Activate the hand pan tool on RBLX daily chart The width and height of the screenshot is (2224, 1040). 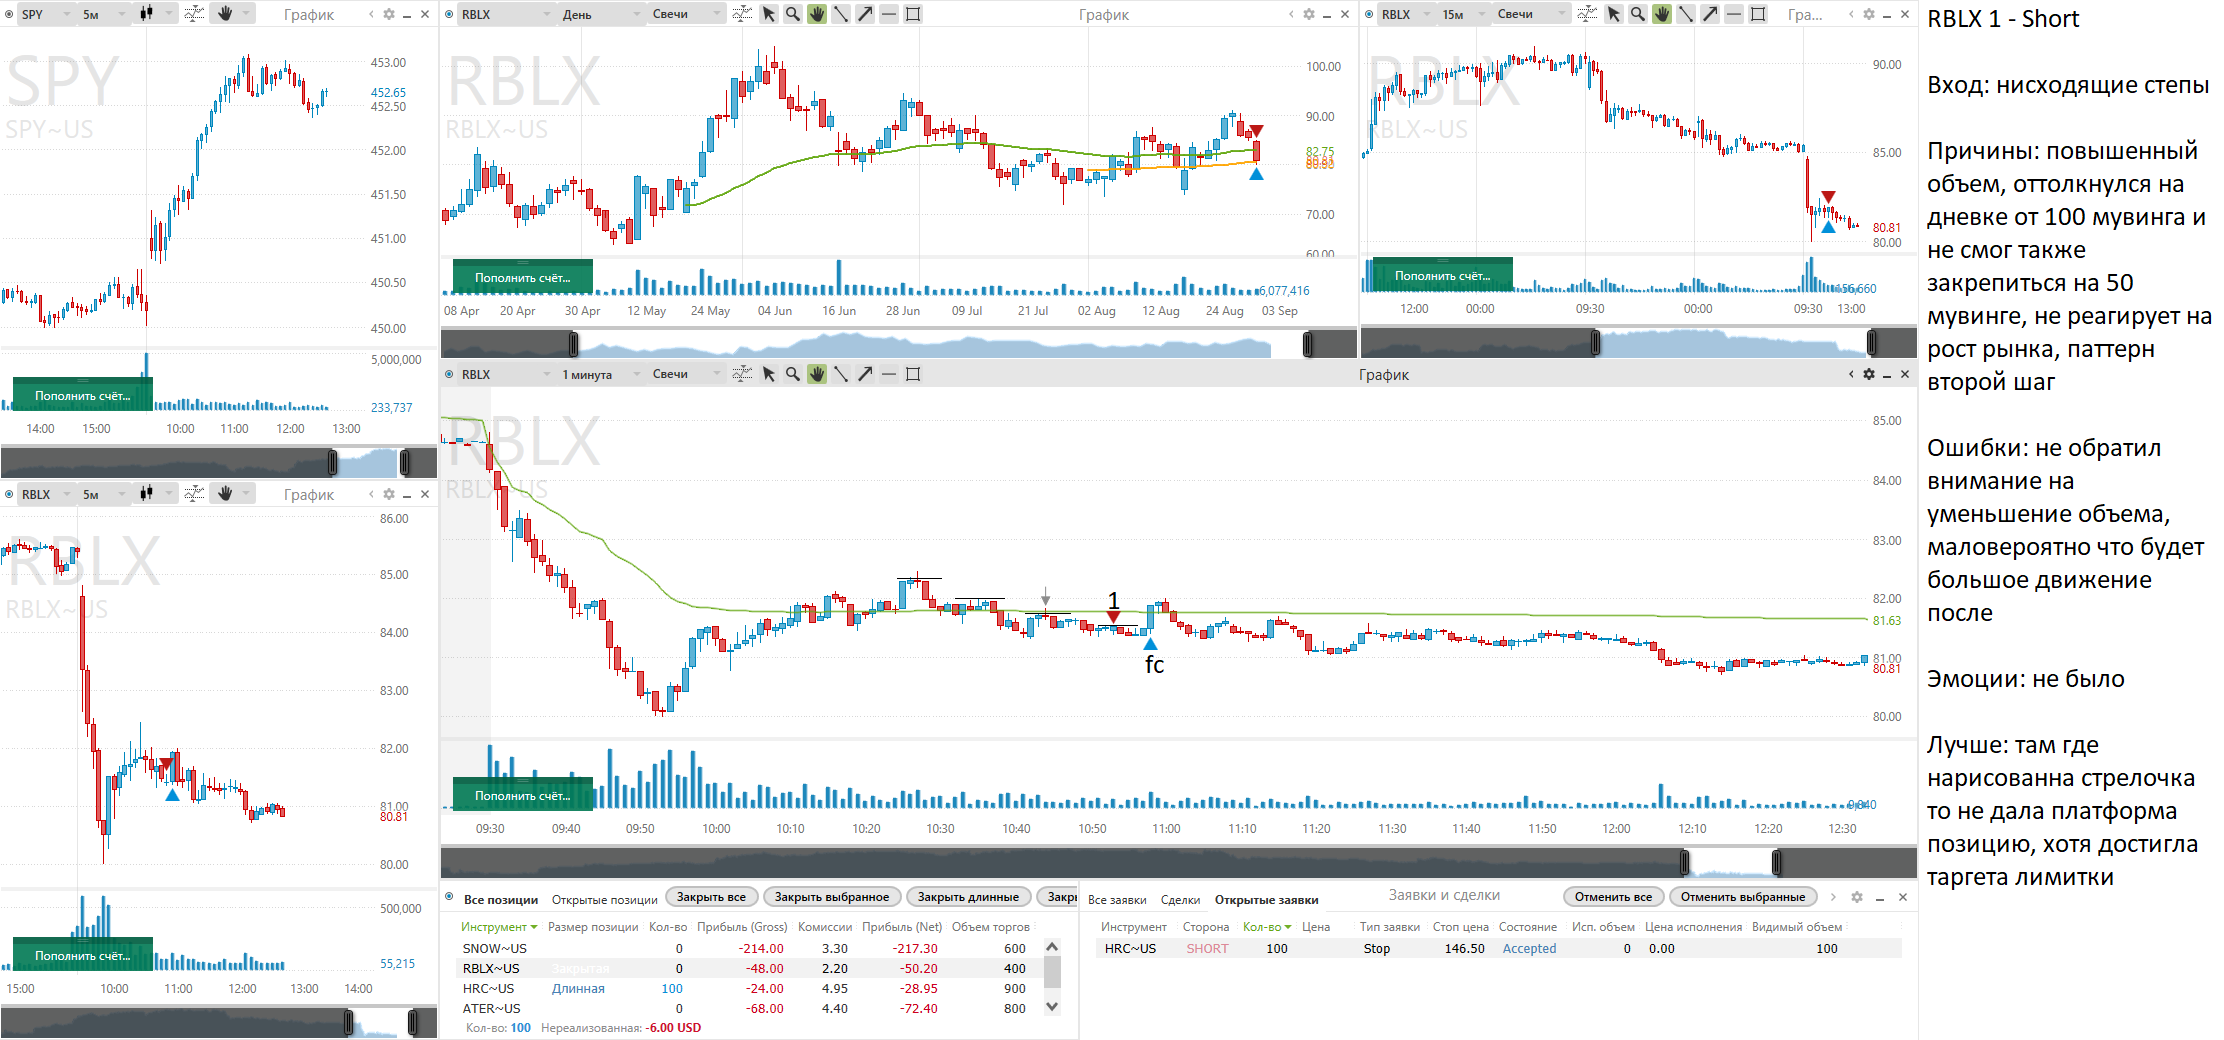pos(817,14)
